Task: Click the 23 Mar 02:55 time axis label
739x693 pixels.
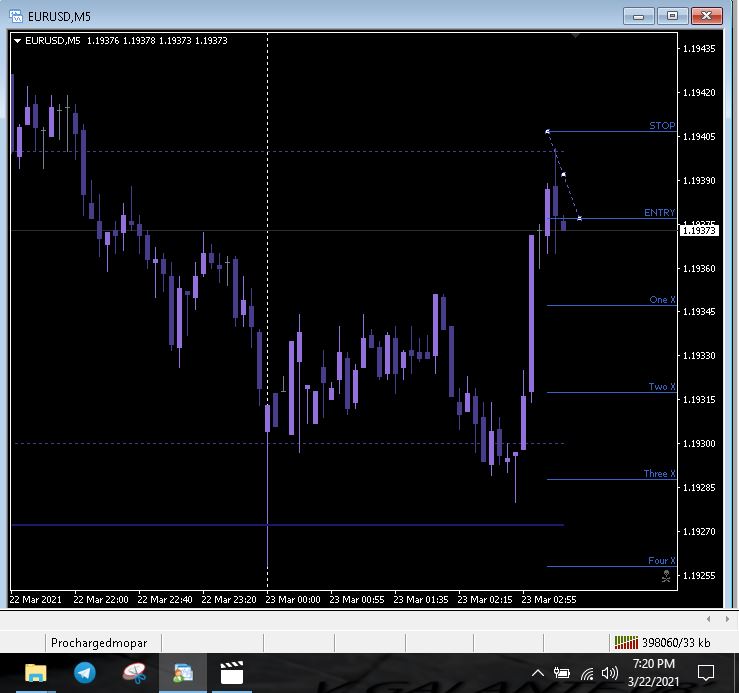Action: (x=549, y=600)
